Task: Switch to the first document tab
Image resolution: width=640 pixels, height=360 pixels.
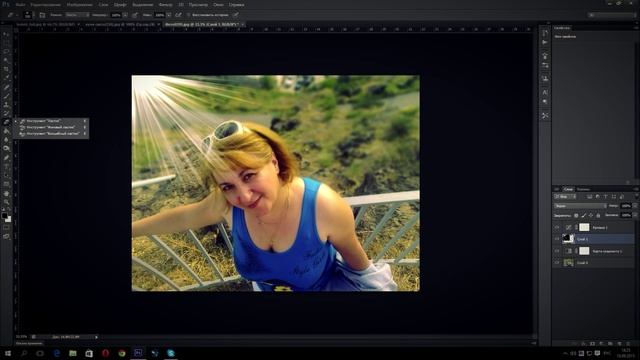Action: click(48, 24)
